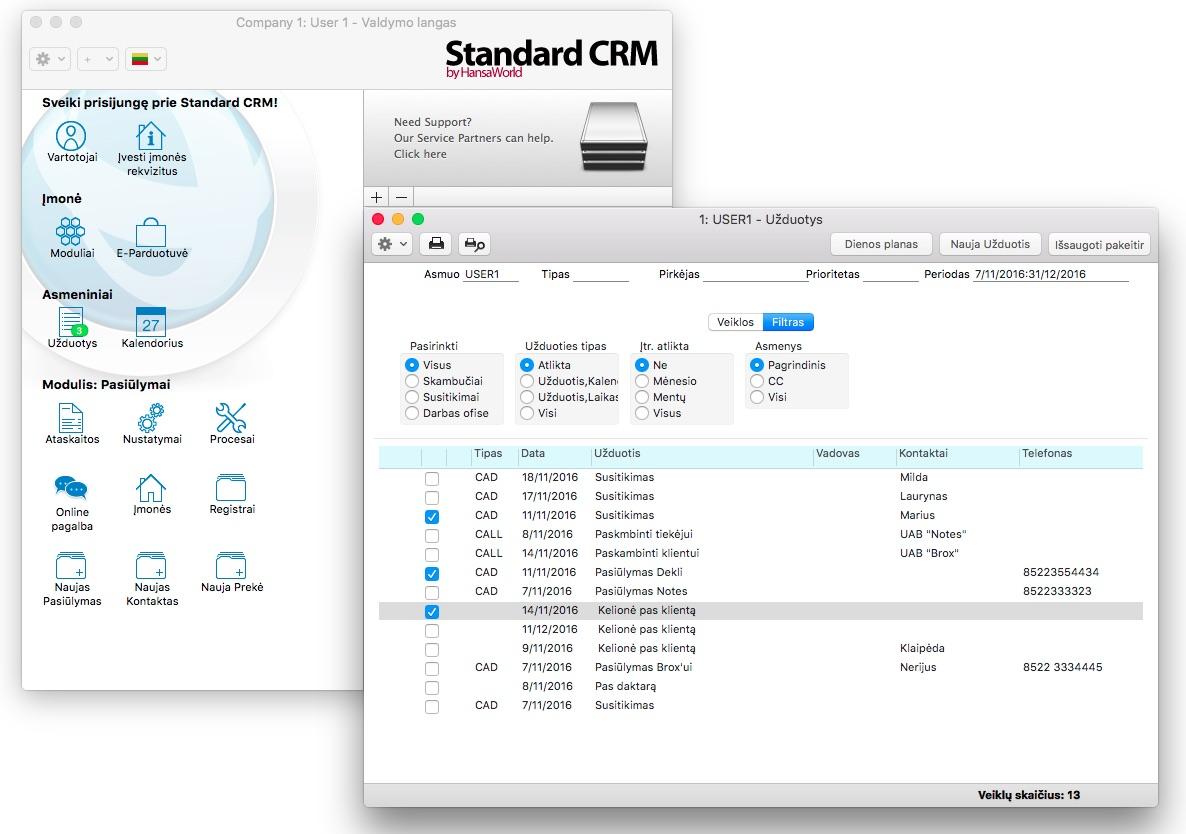Open the Ataskaitos reports icon
This screenshot has height=834, width=1186.
(x=71, y=417)
